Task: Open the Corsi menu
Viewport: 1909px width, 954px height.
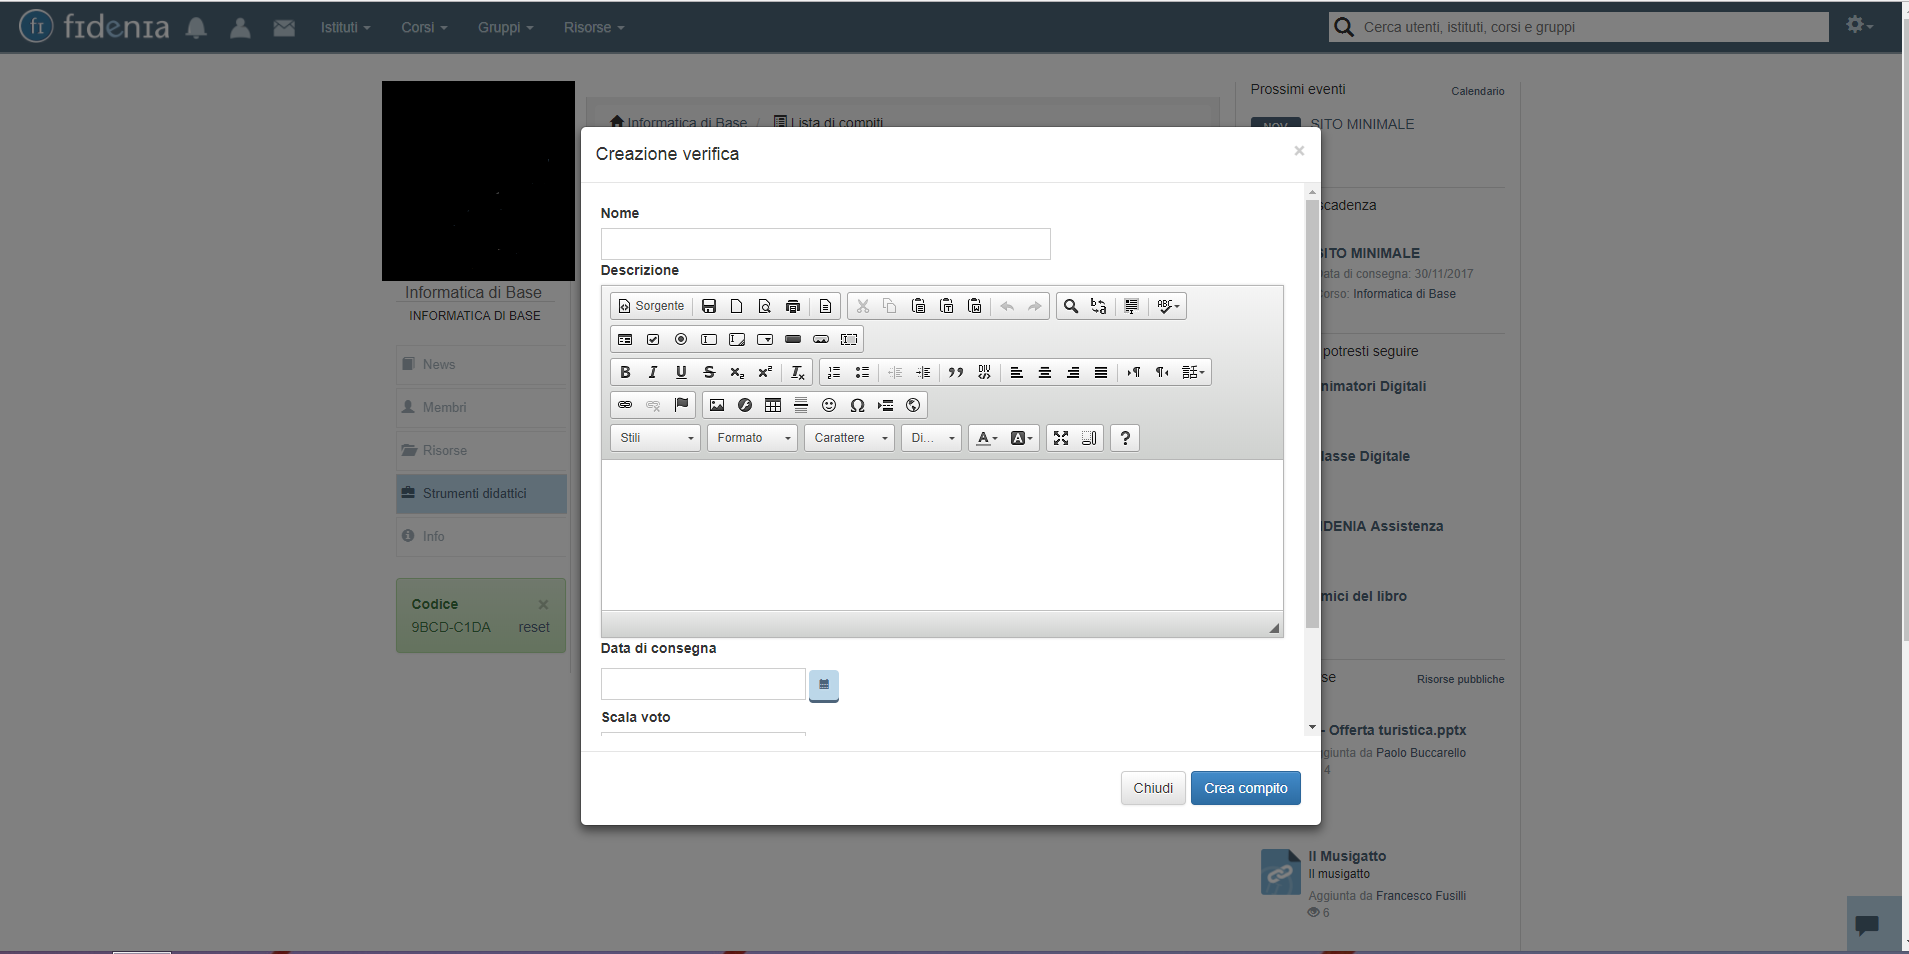Action: click(x=424, y=27)
